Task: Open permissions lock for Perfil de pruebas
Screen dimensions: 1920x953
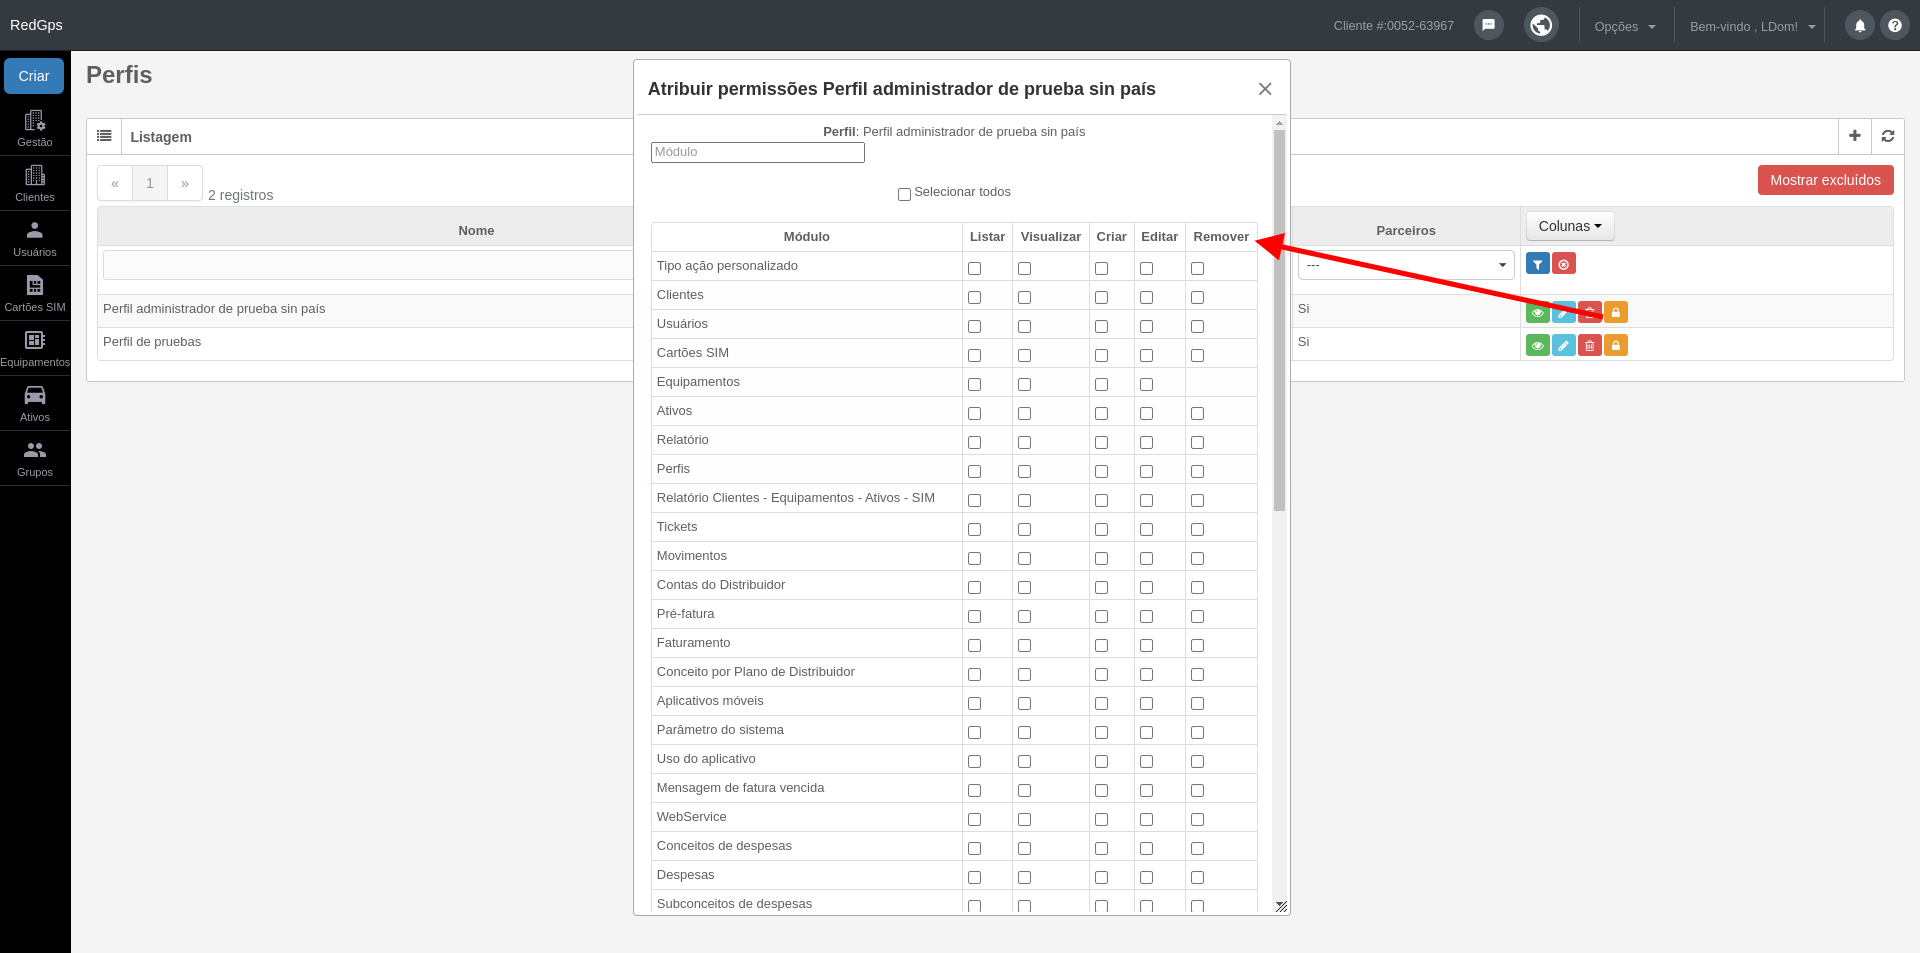Action: [x=1615, y=345]
